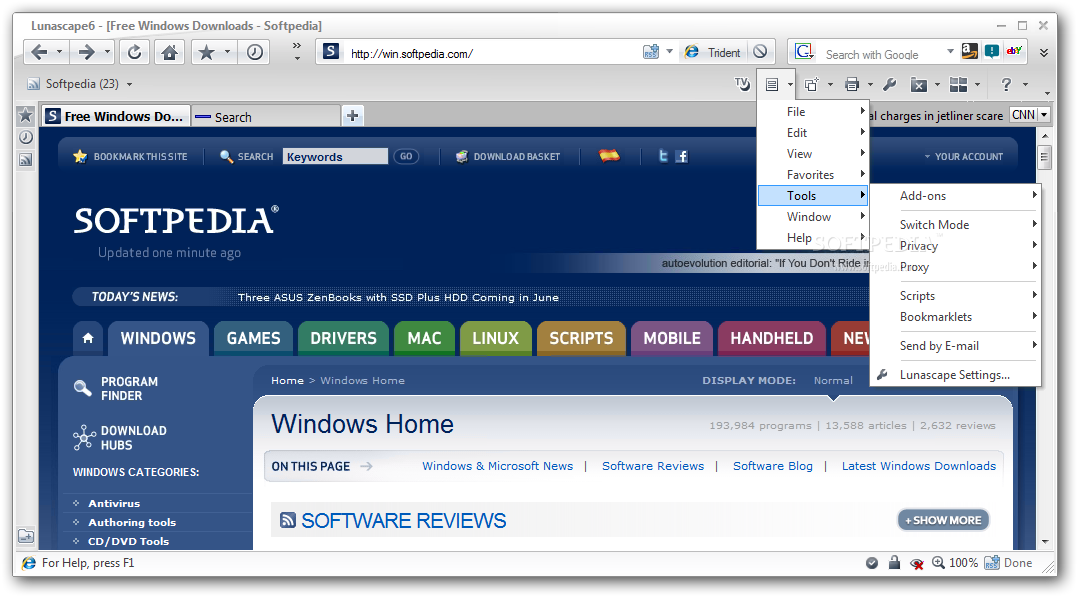Open the Favorites sidebar star icon
Image resolution: width=1078 pixels, height=597 pixels.
point(25,115)
